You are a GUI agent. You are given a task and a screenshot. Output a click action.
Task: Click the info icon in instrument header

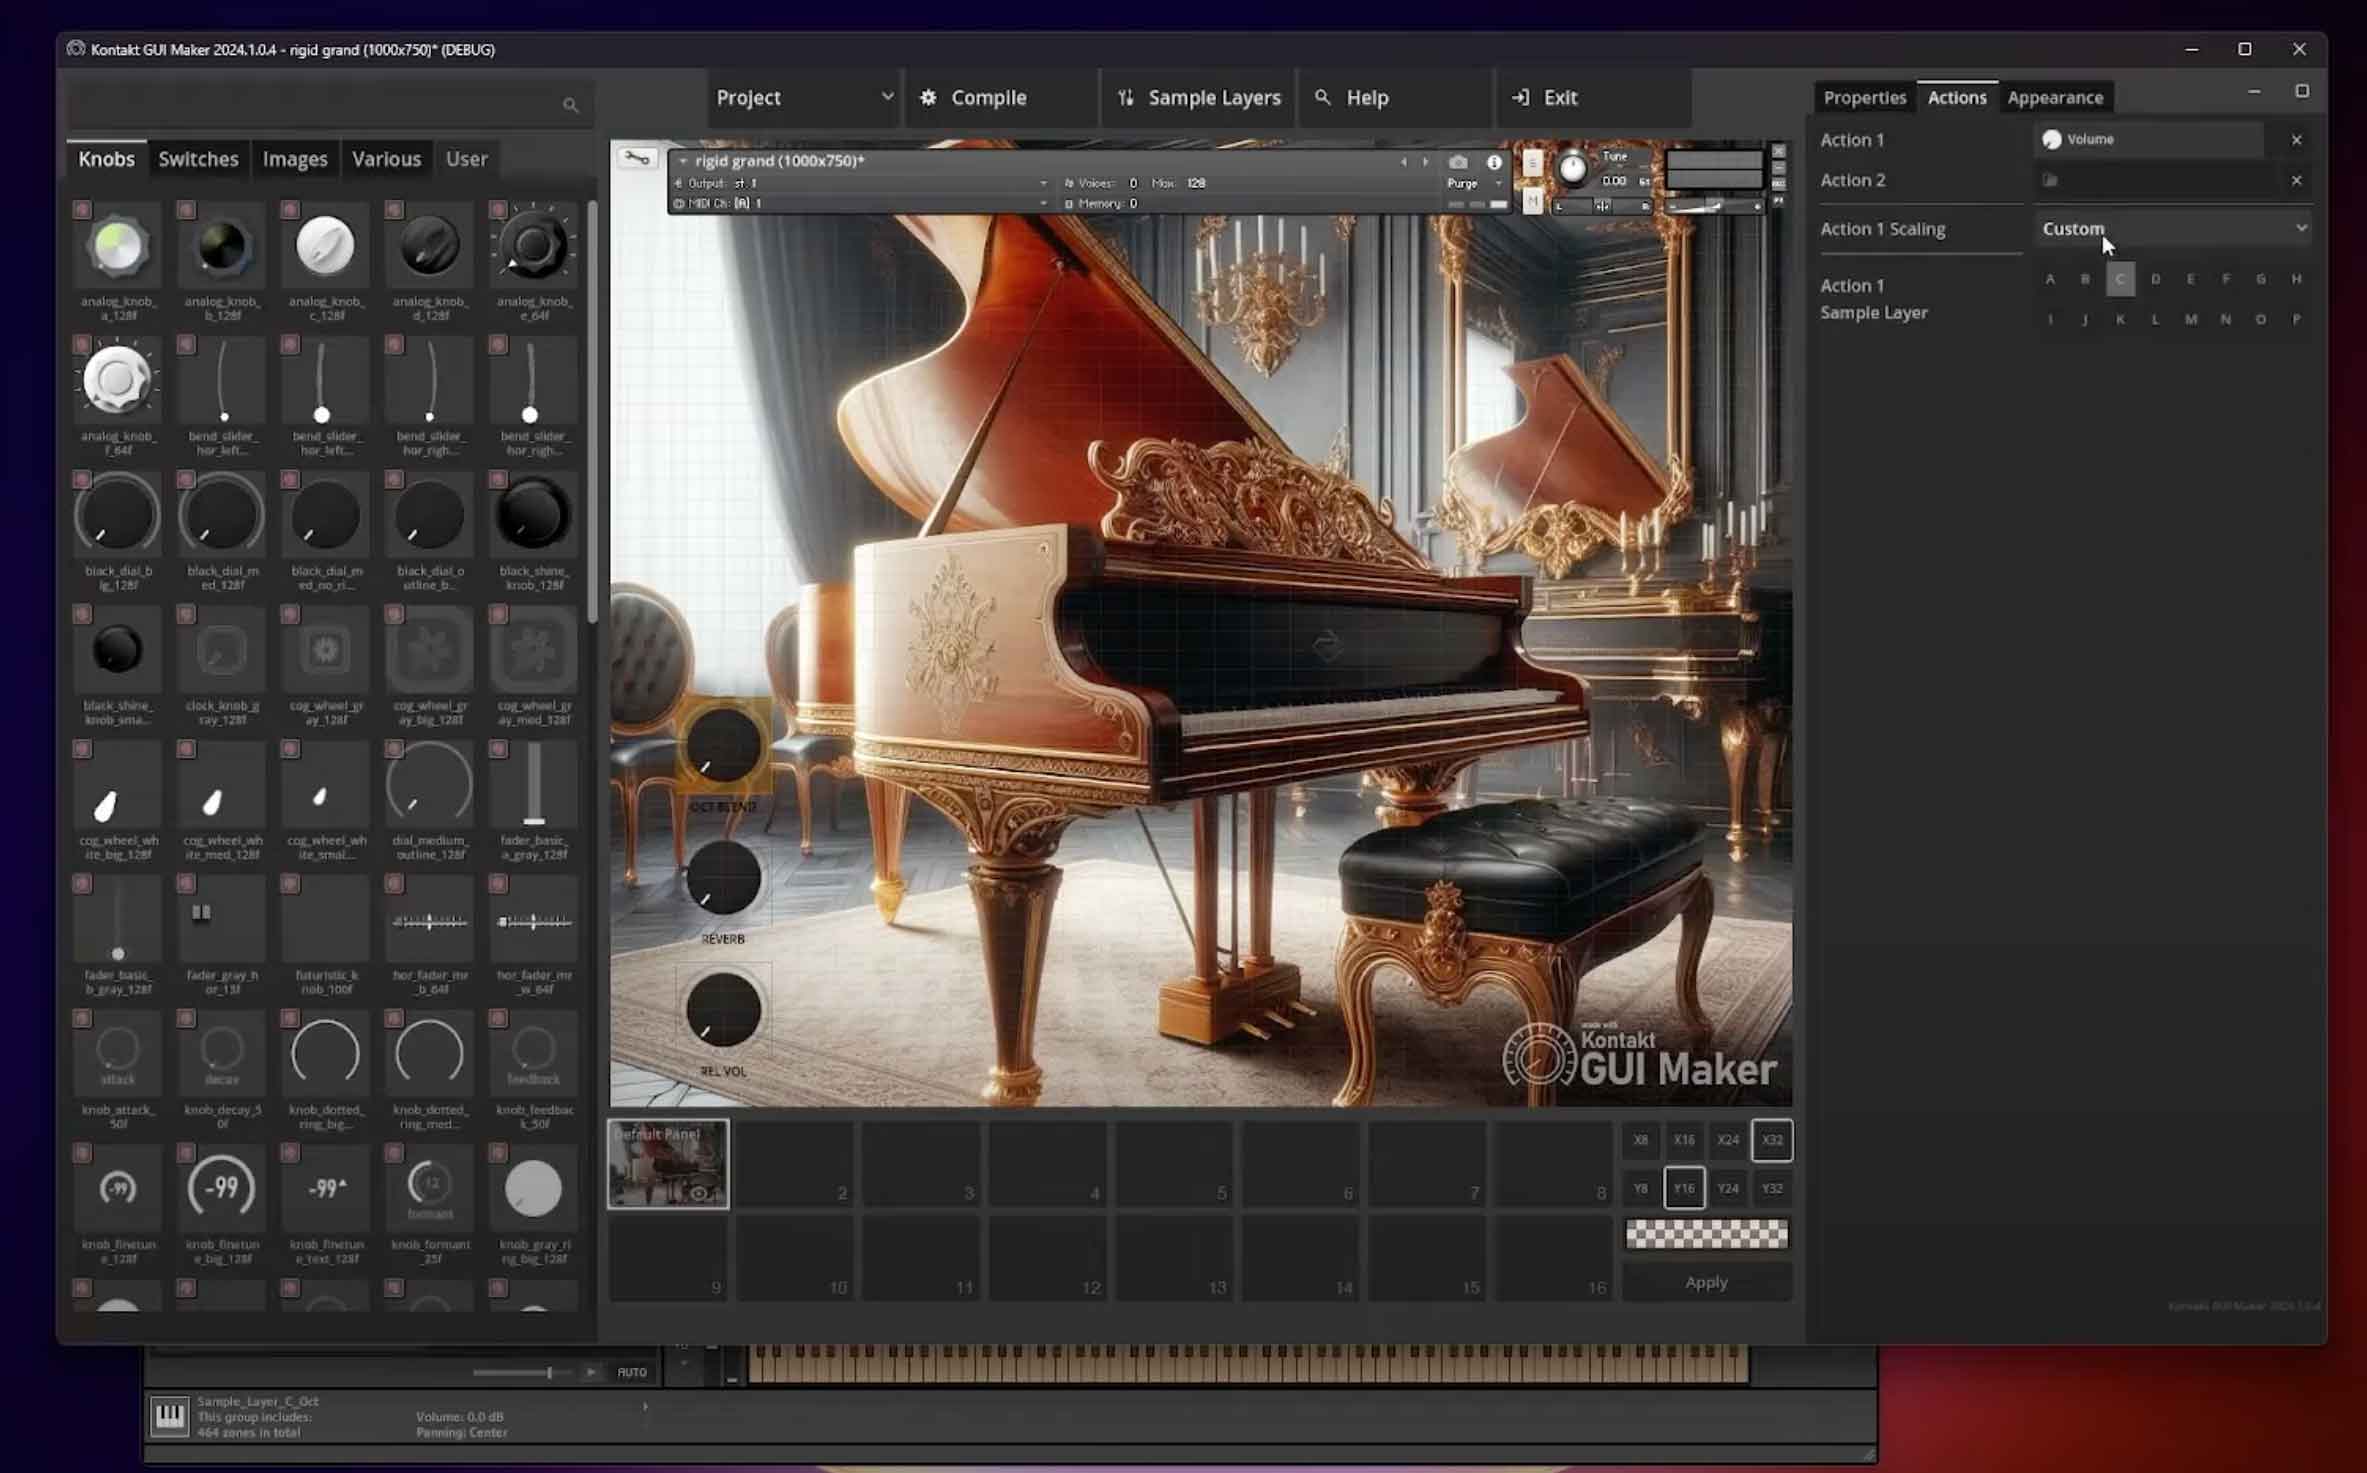(1494, 162)
